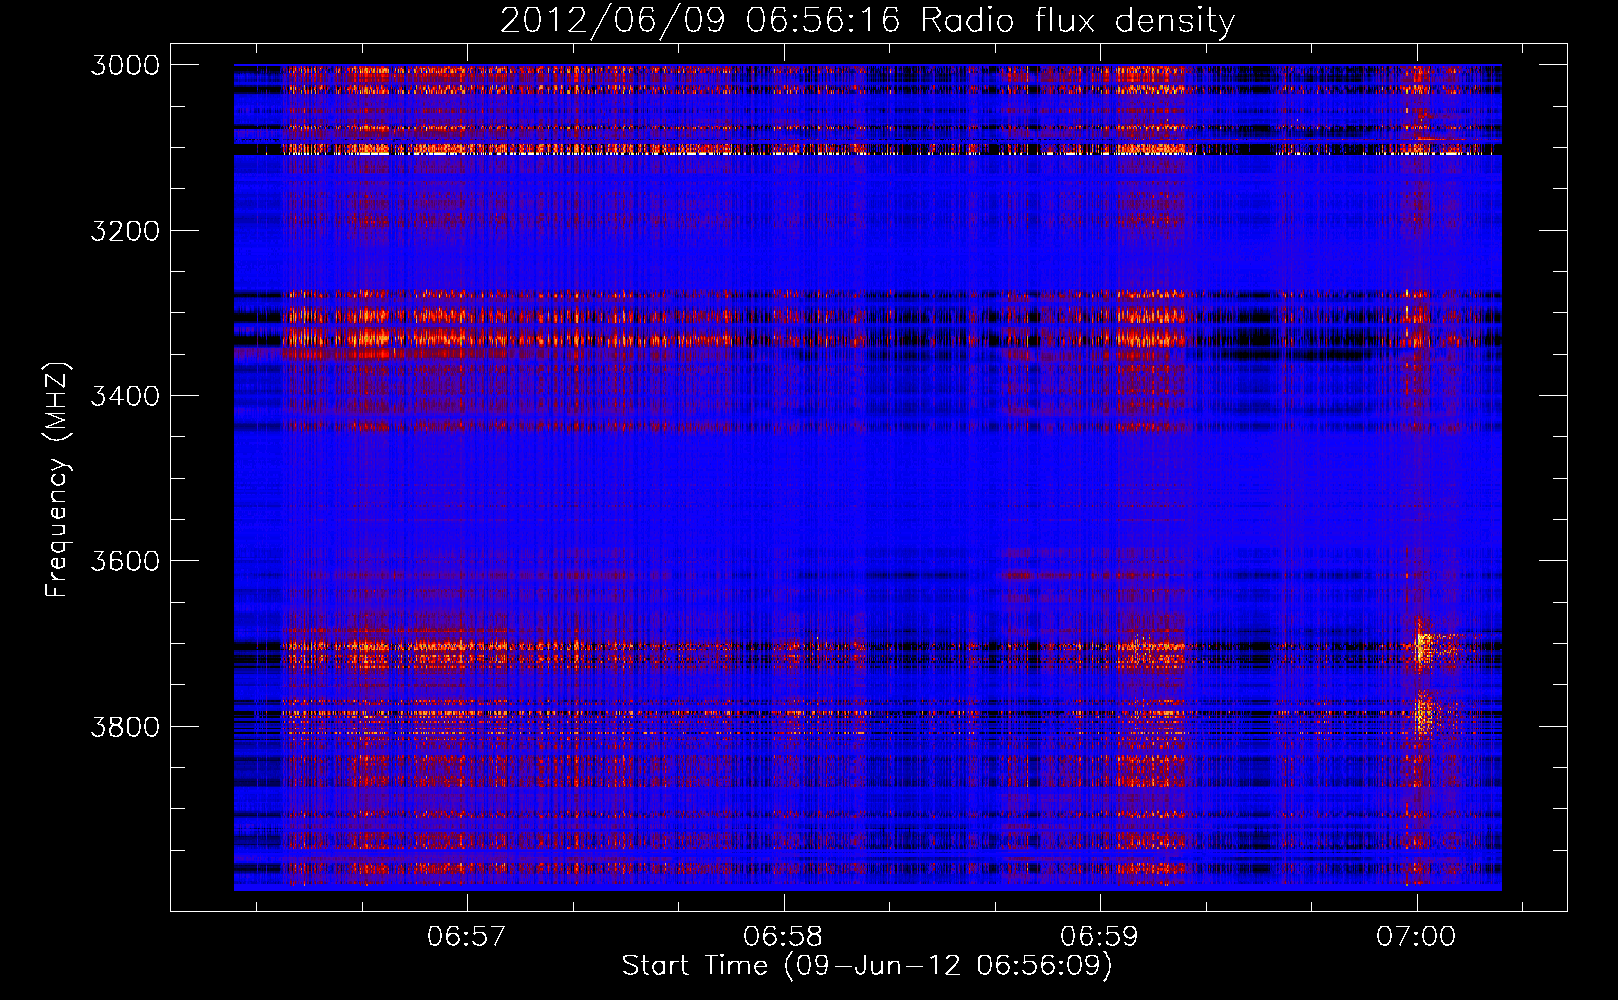Viewport: 1618px width, 1000px height.
Task: Click the 3600 frequency axis label
Action: click(125, 561)
